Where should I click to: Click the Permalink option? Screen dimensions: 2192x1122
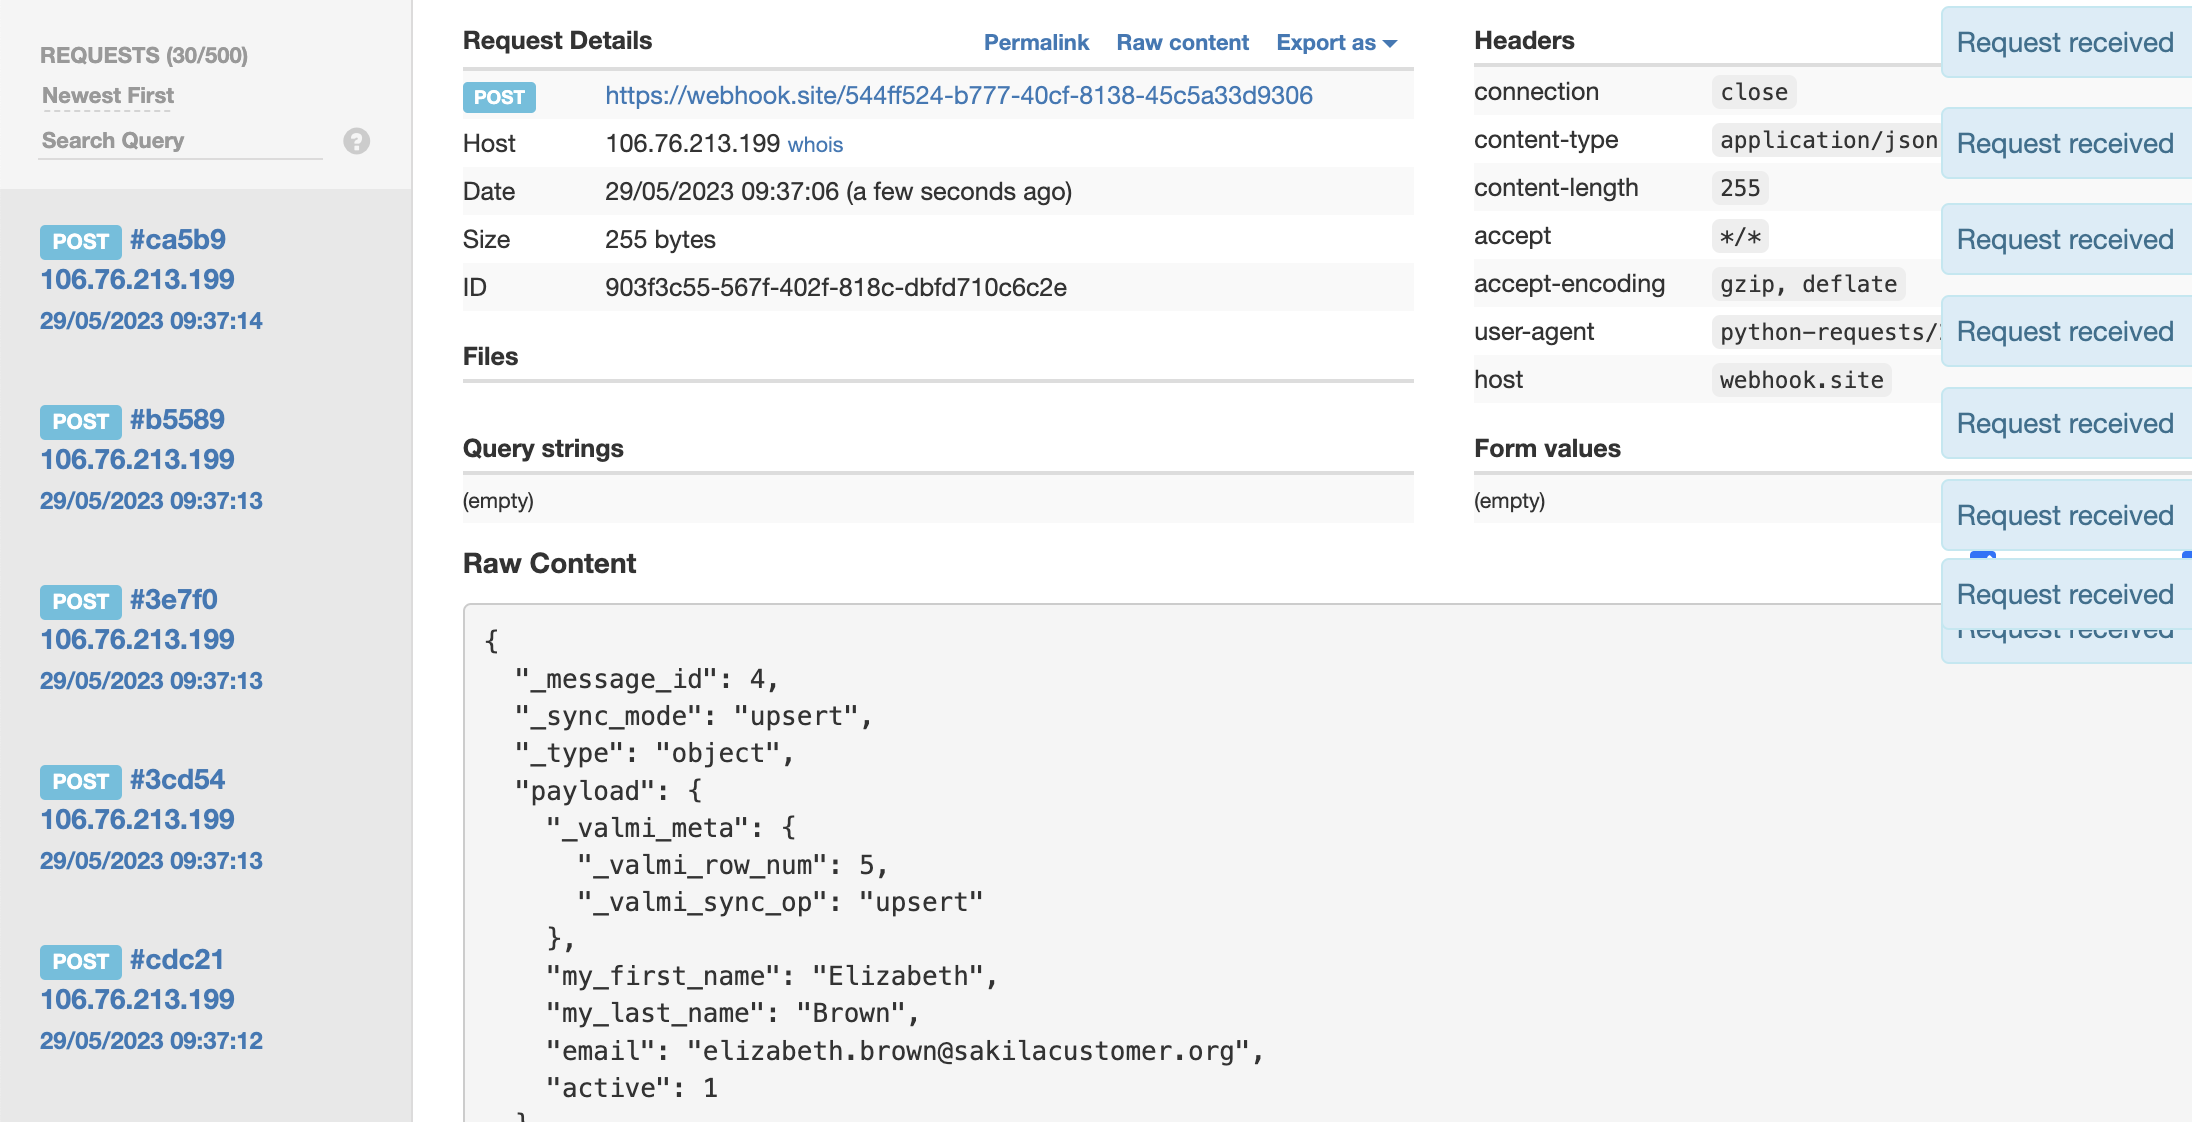[x=1036, y=42]
